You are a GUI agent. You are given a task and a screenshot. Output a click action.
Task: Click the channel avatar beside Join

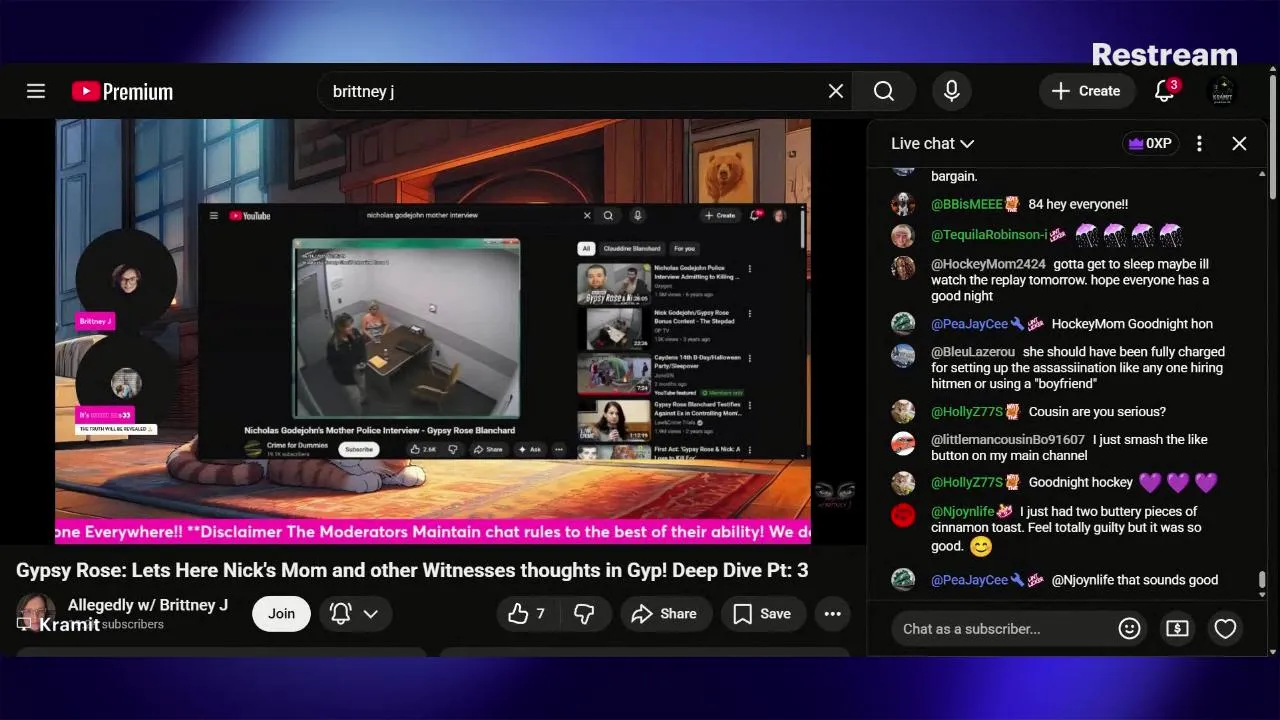tap(36, 612)
